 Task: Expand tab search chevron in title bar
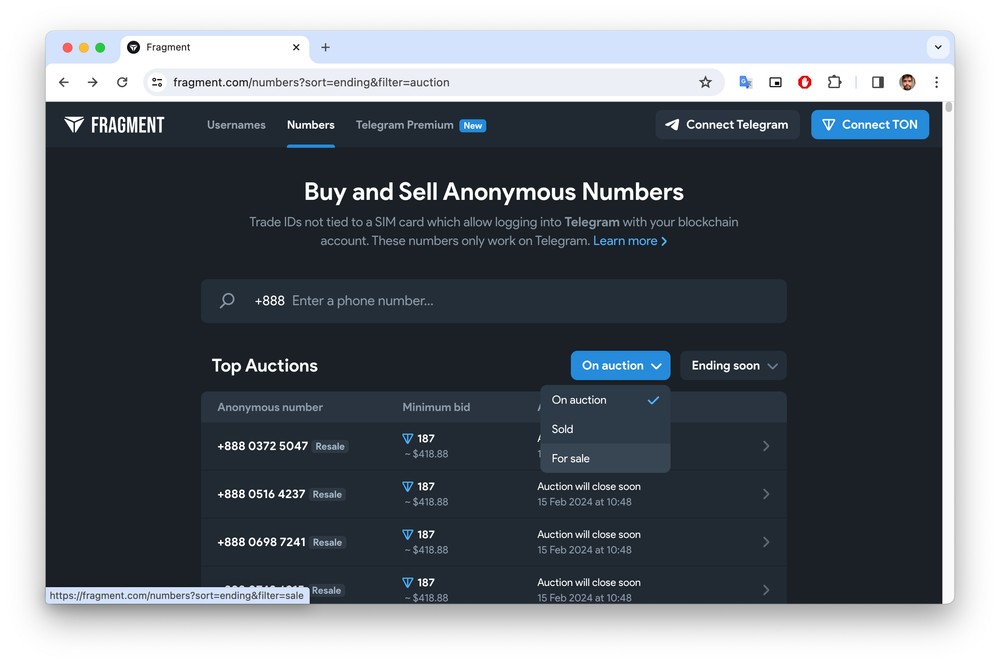(x=938, y=47)
